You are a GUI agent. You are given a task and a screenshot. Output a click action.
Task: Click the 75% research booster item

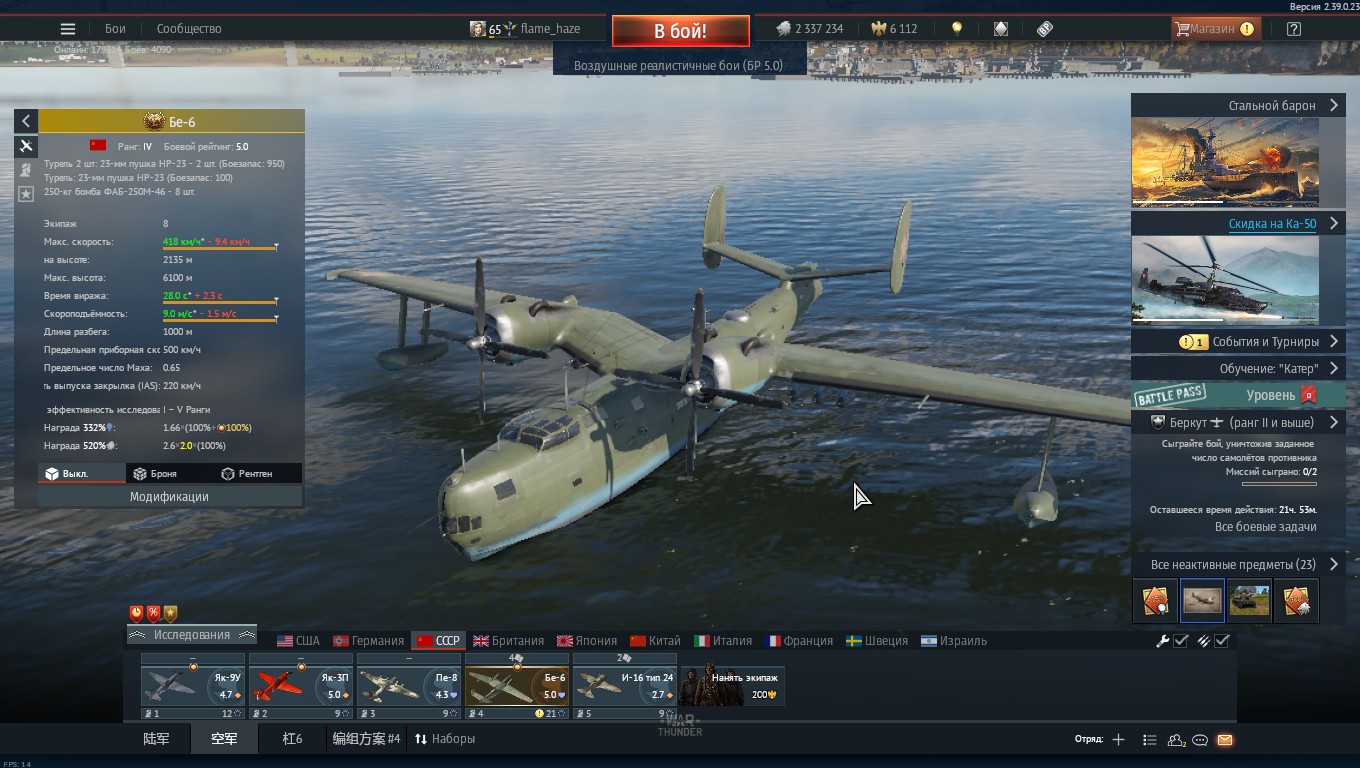point(1154,600)
